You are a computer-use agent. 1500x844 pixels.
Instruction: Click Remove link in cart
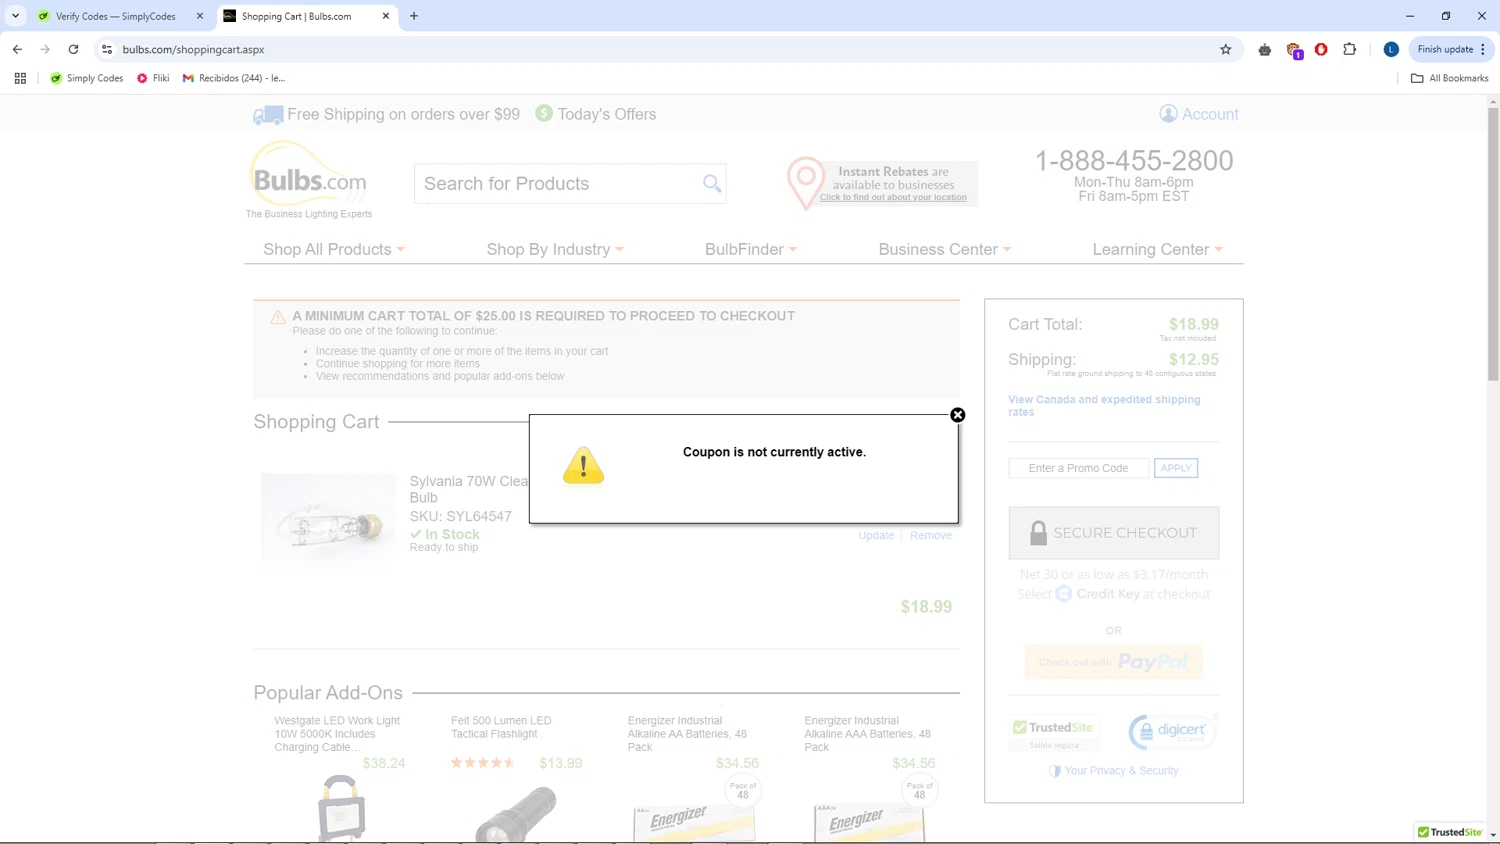click(931, 536)
